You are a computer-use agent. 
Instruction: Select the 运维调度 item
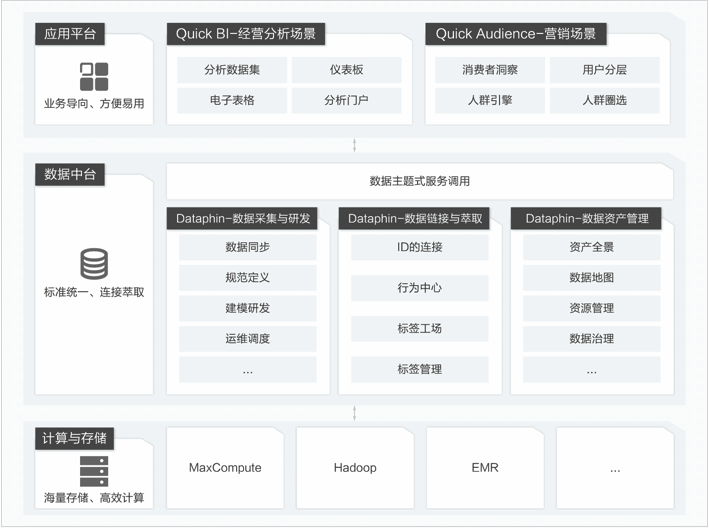[x=248, y=339]
